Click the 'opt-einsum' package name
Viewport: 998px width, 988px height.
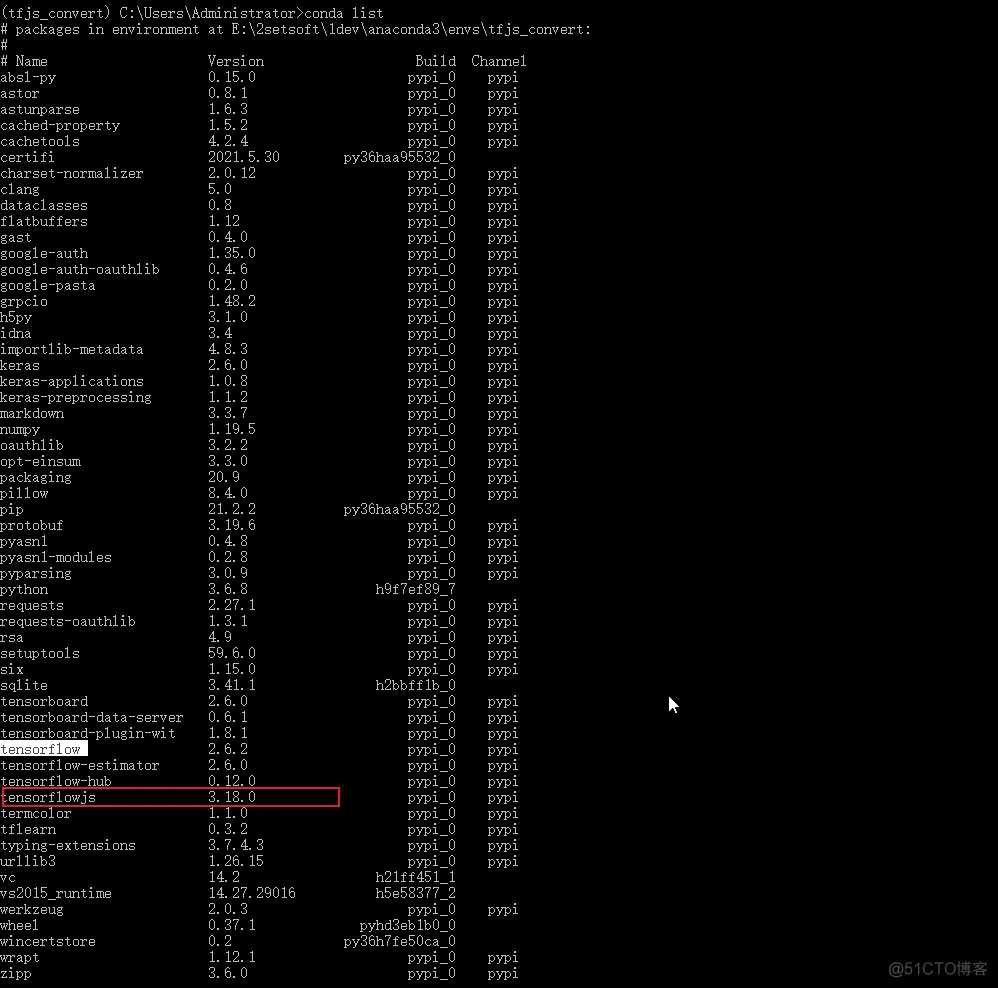41,462
